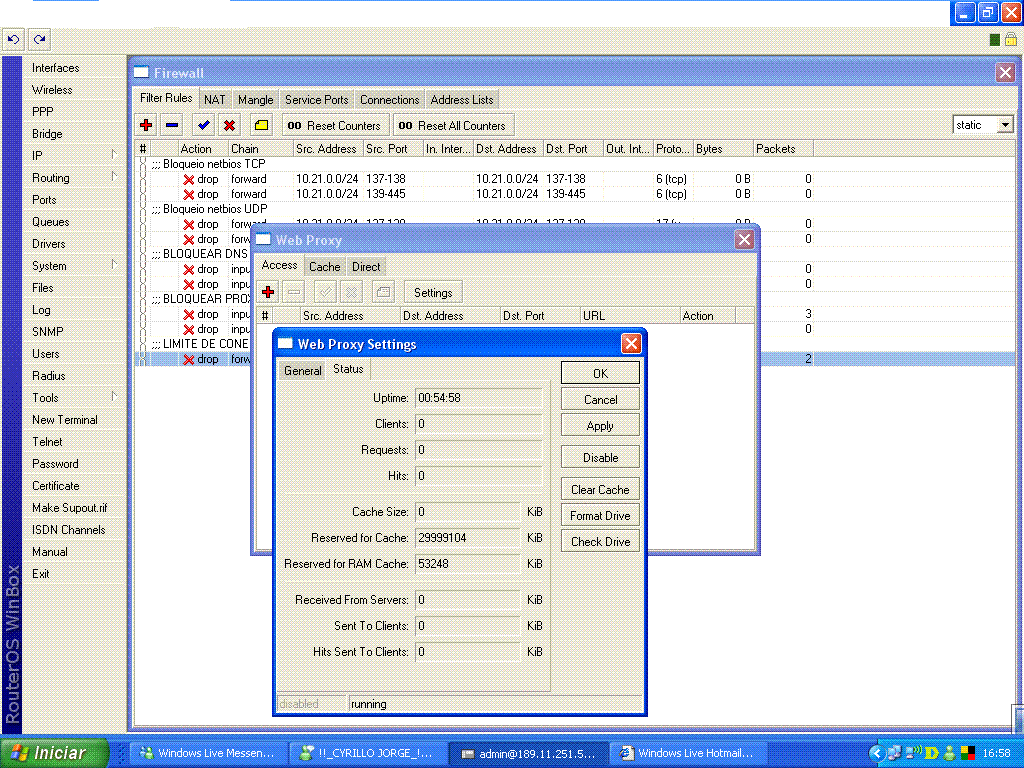
Task: Switch to Web Proxy Cache tab
Action: (325, 266)
